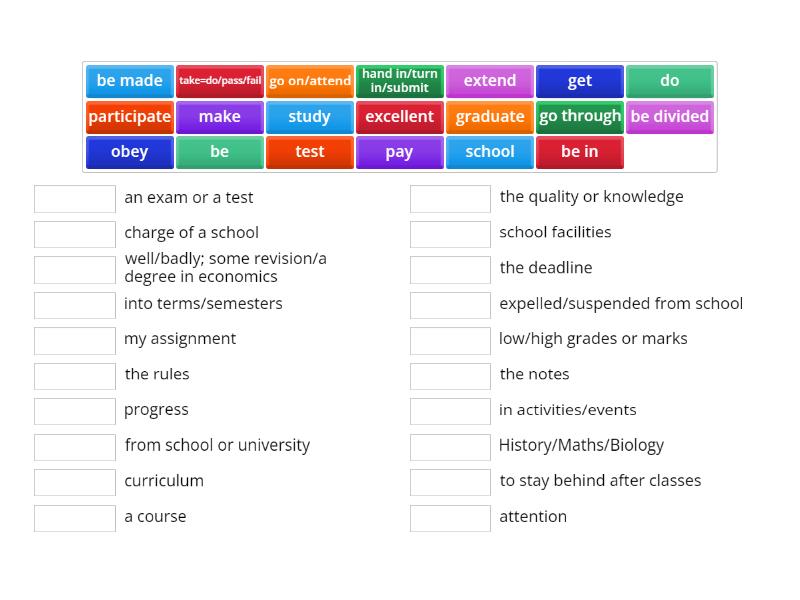Pick the "go on/attend" word tile
The width and height of the screenshot is (800, 600).
pos(310,81)
